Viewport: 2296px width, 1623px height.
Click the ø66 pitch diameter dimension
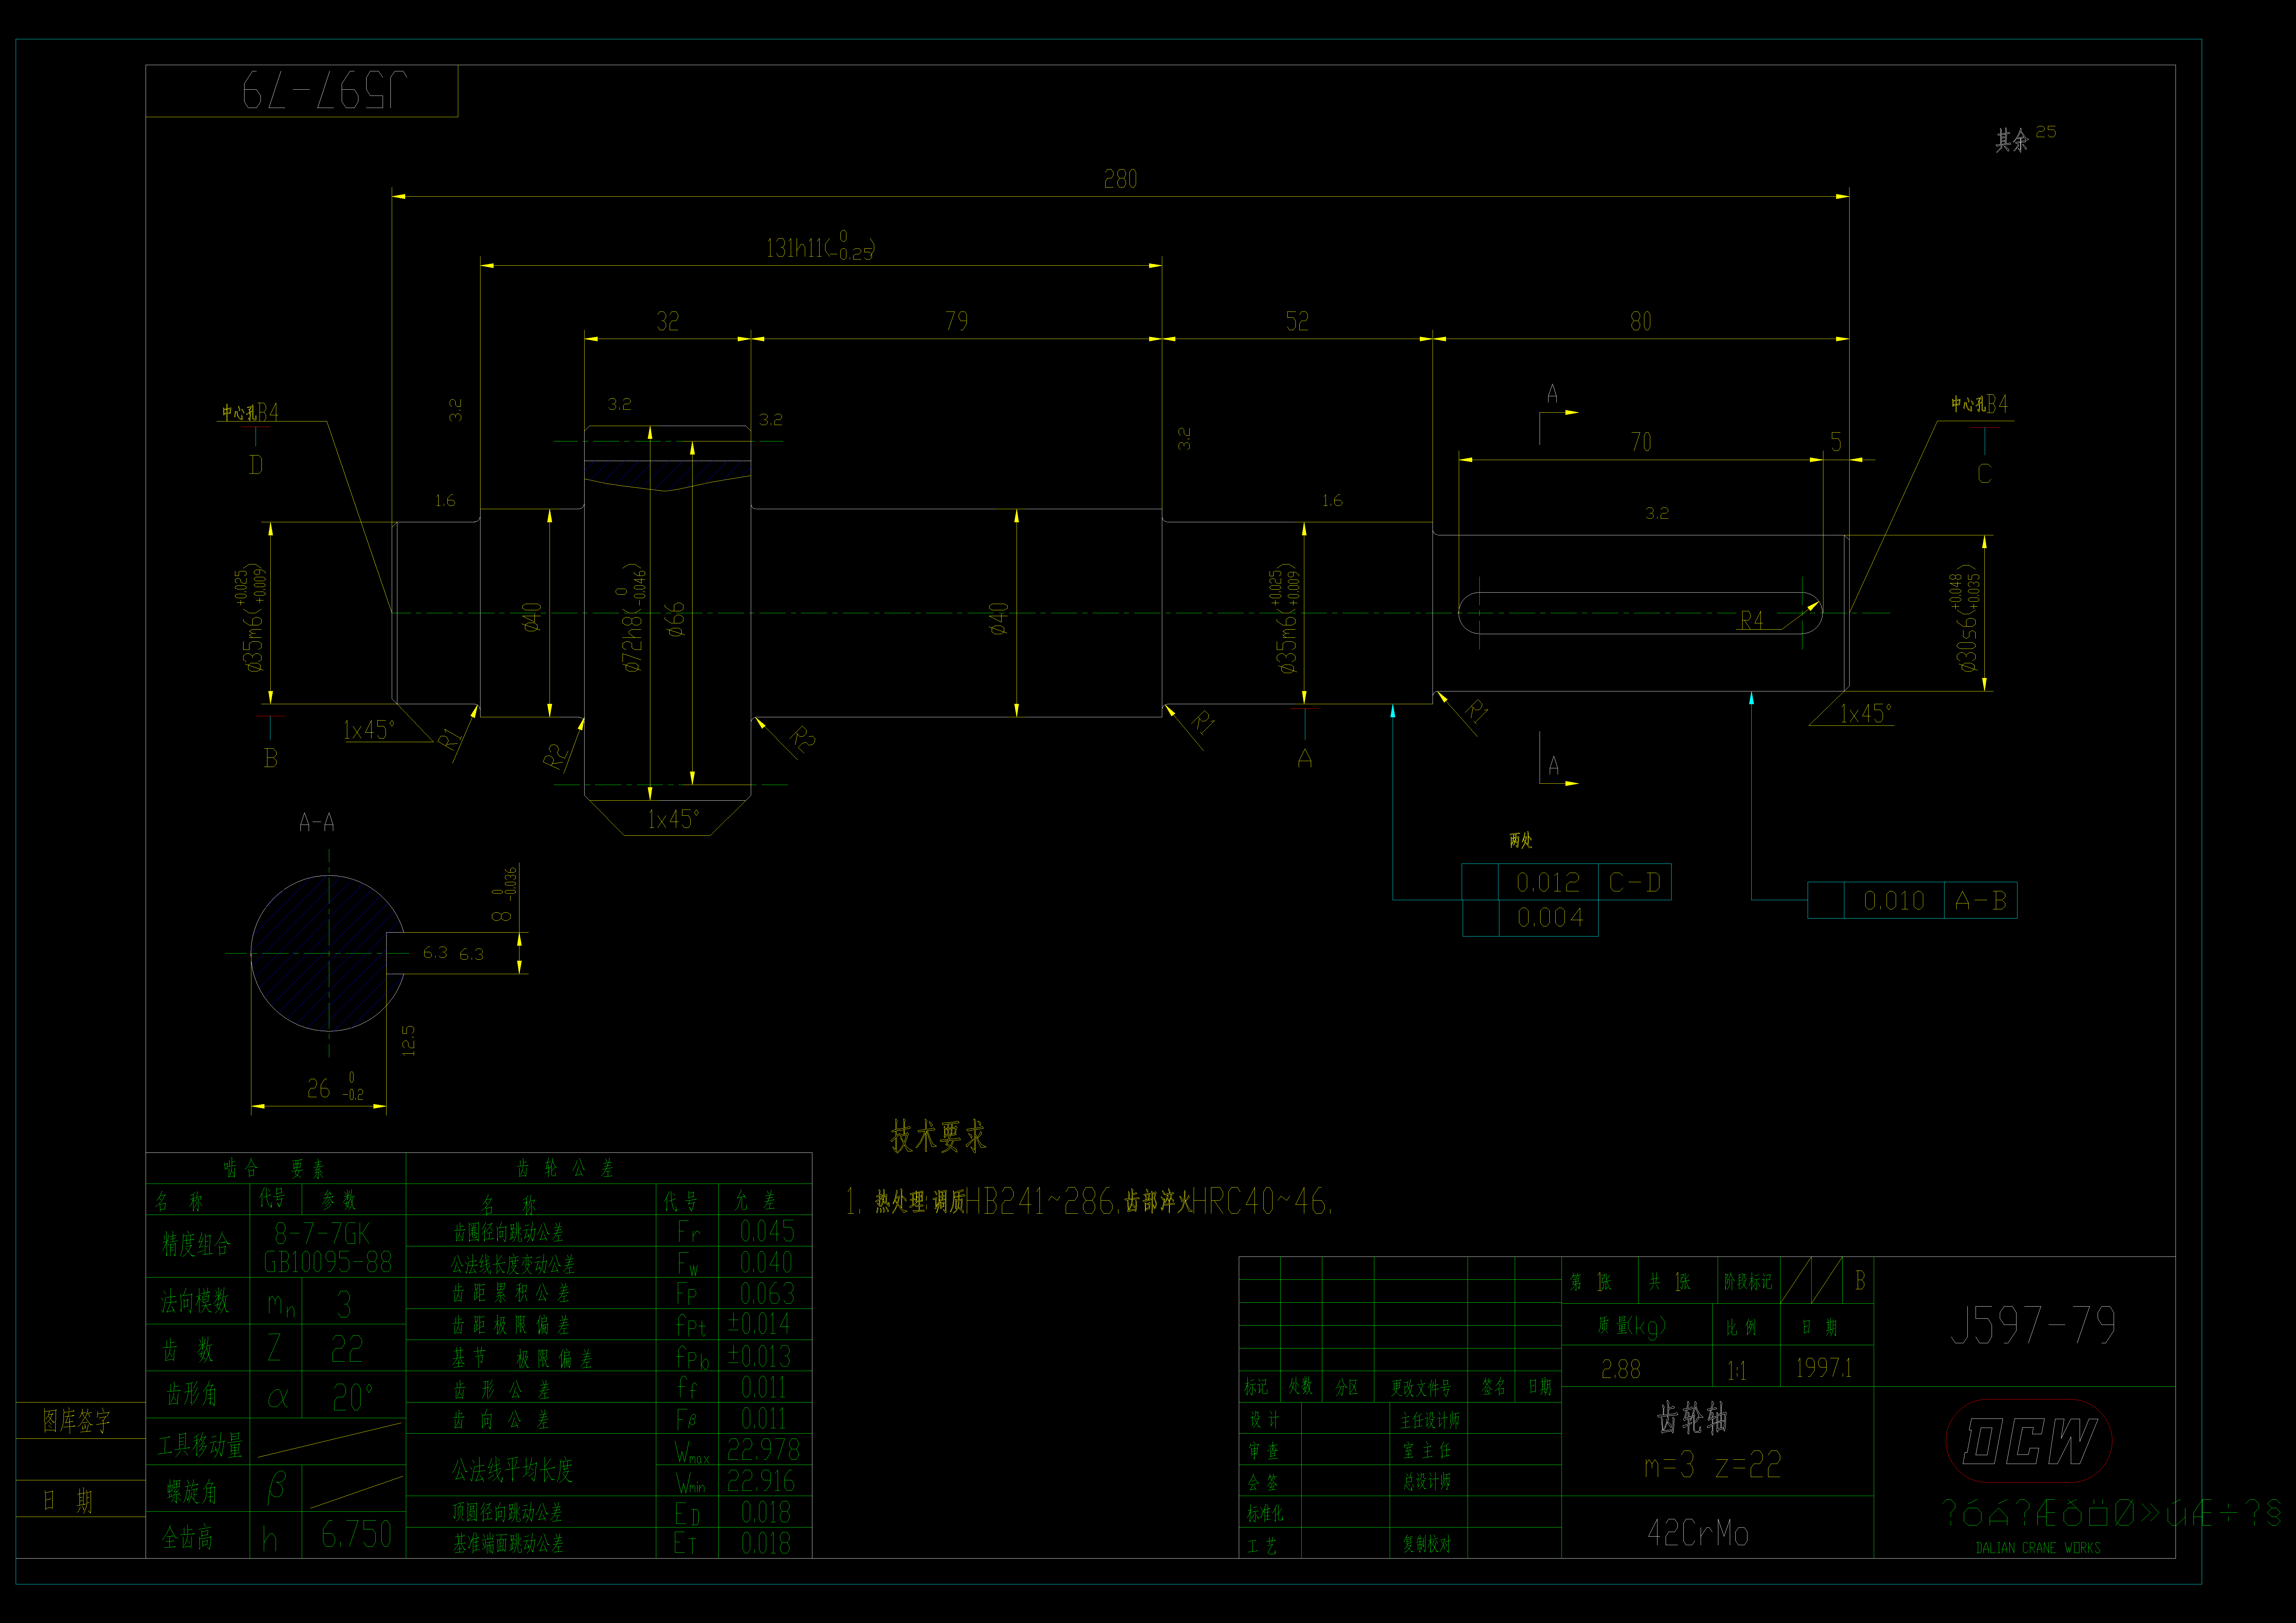click(x=676, y=619)
